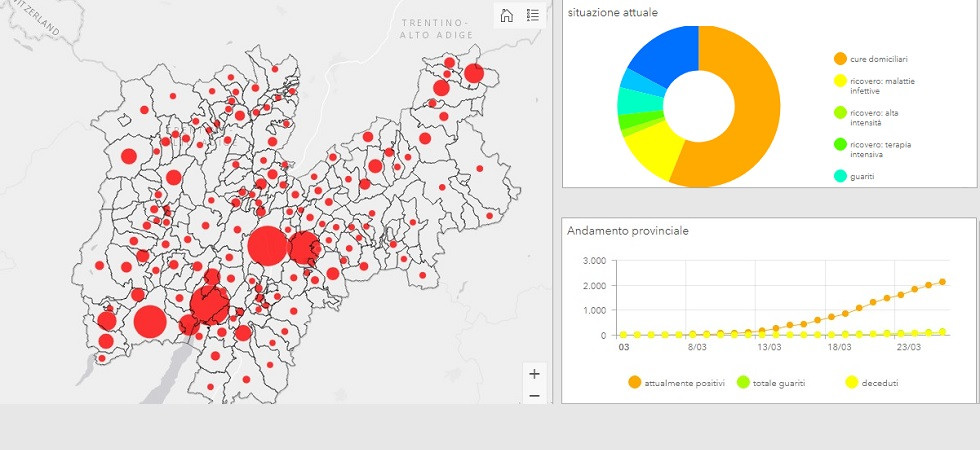Toggle the guariti legend marker
Viewport: 980px width, 450px height.
(840, 176)
